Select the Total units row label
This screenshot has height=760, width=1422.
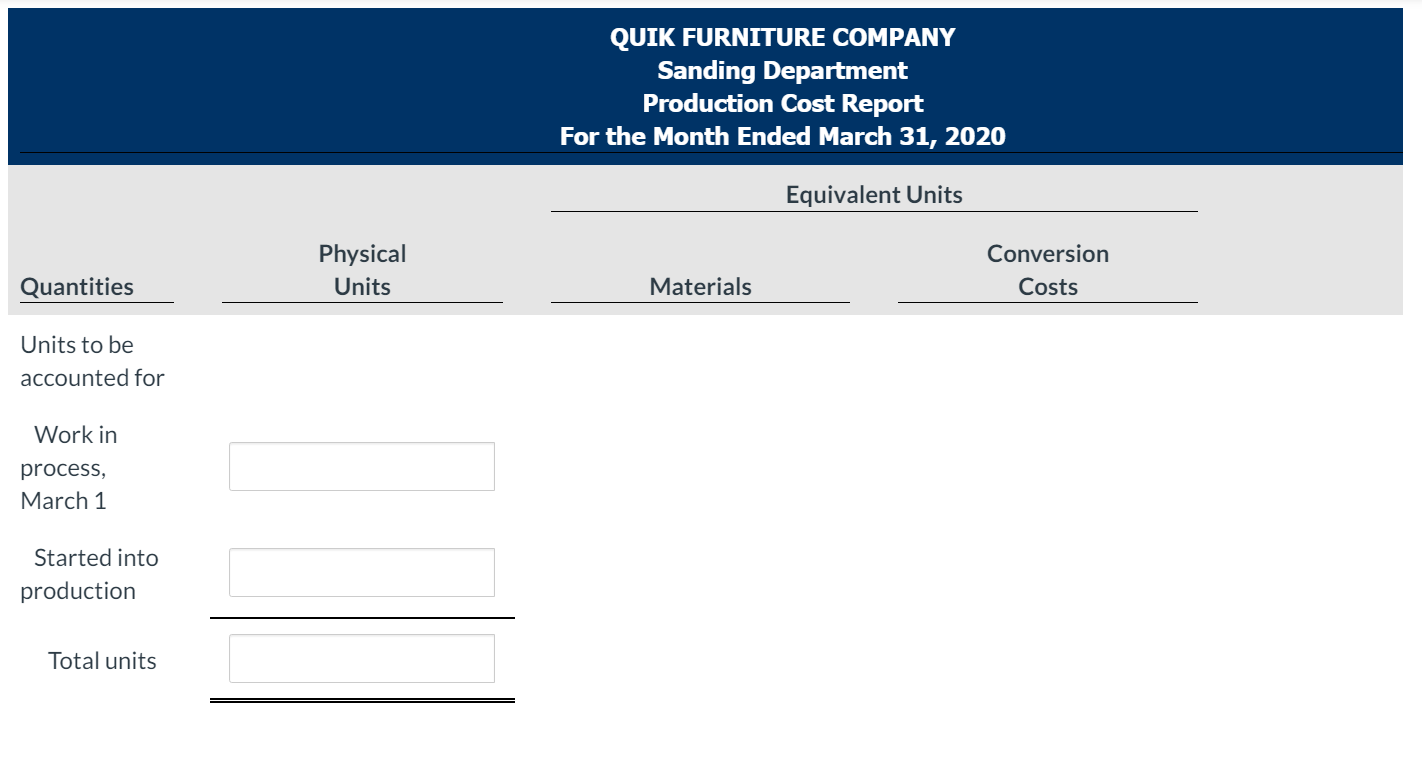tap(101, 660)
